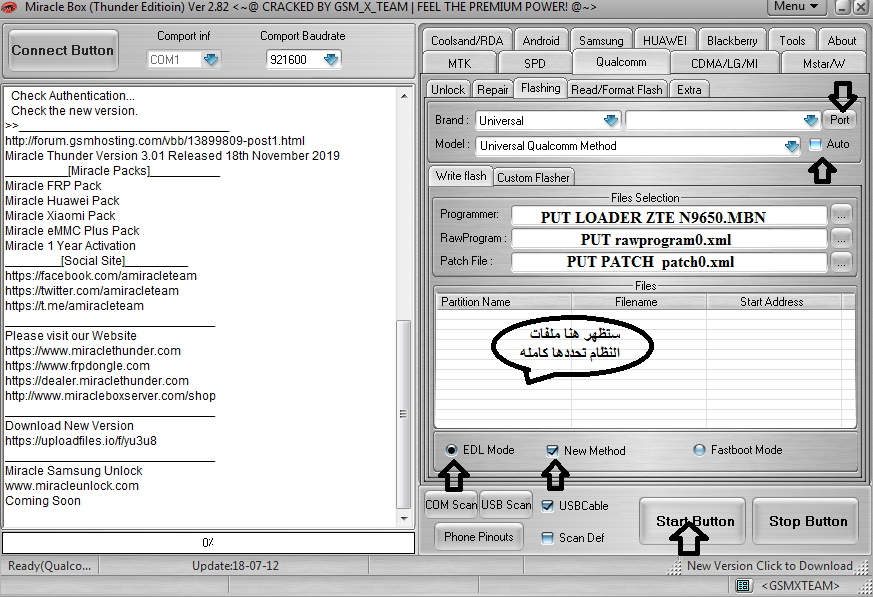
Task: Click the Filename column header
Action: 639,302
